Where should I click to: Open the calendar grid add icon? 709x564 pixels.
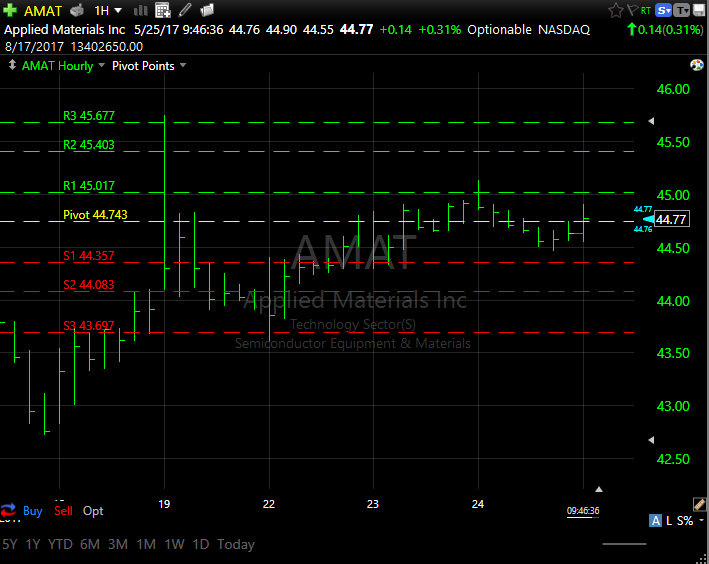pos(162,10)
